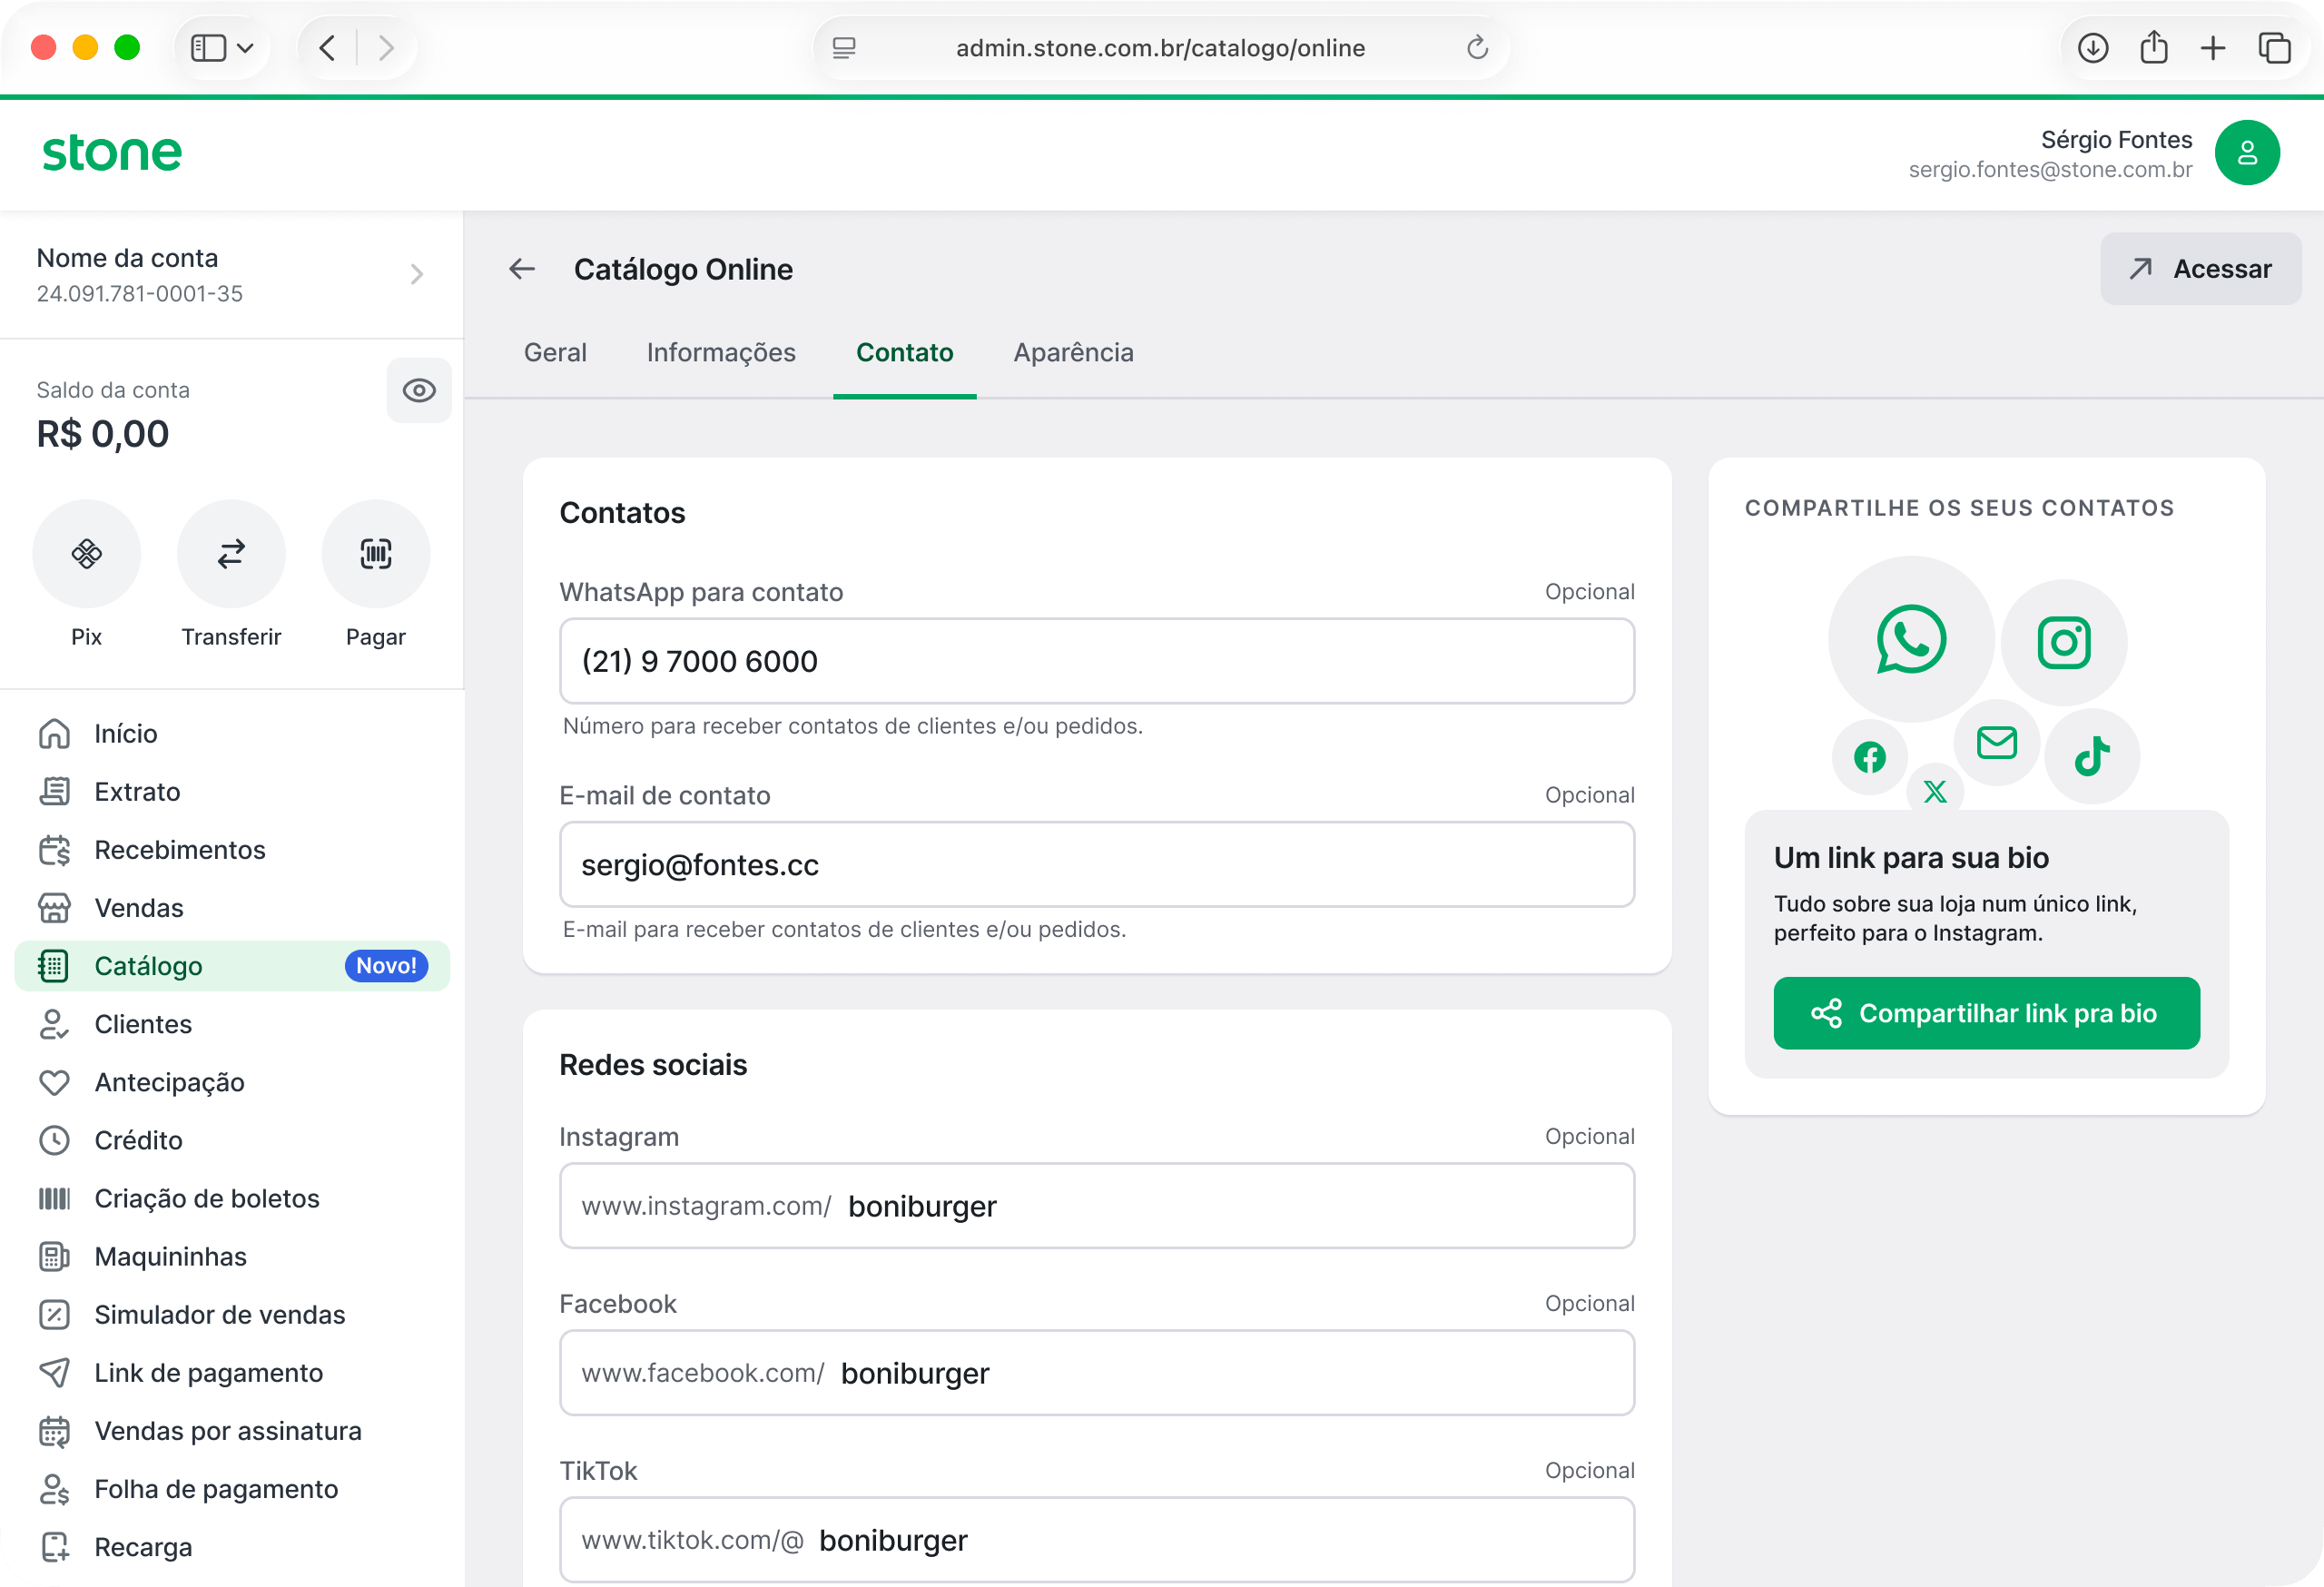The height and width of the screenshot is (1587, 2324).
Task: Open Recebimentos in the sidebar
Action: pyautogui.click(x=232, y=850)
